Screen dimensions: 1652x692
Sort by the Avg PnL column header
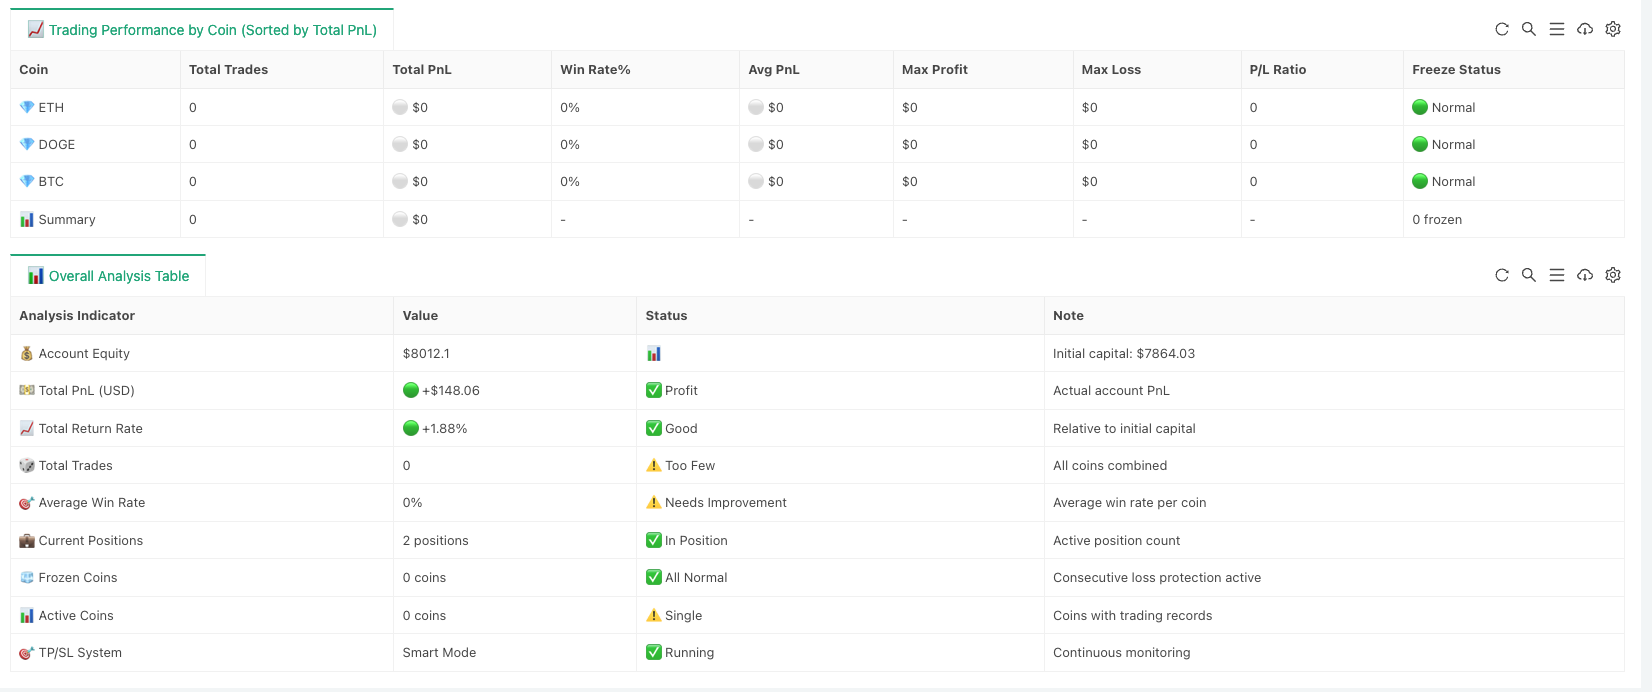[774, 69]
